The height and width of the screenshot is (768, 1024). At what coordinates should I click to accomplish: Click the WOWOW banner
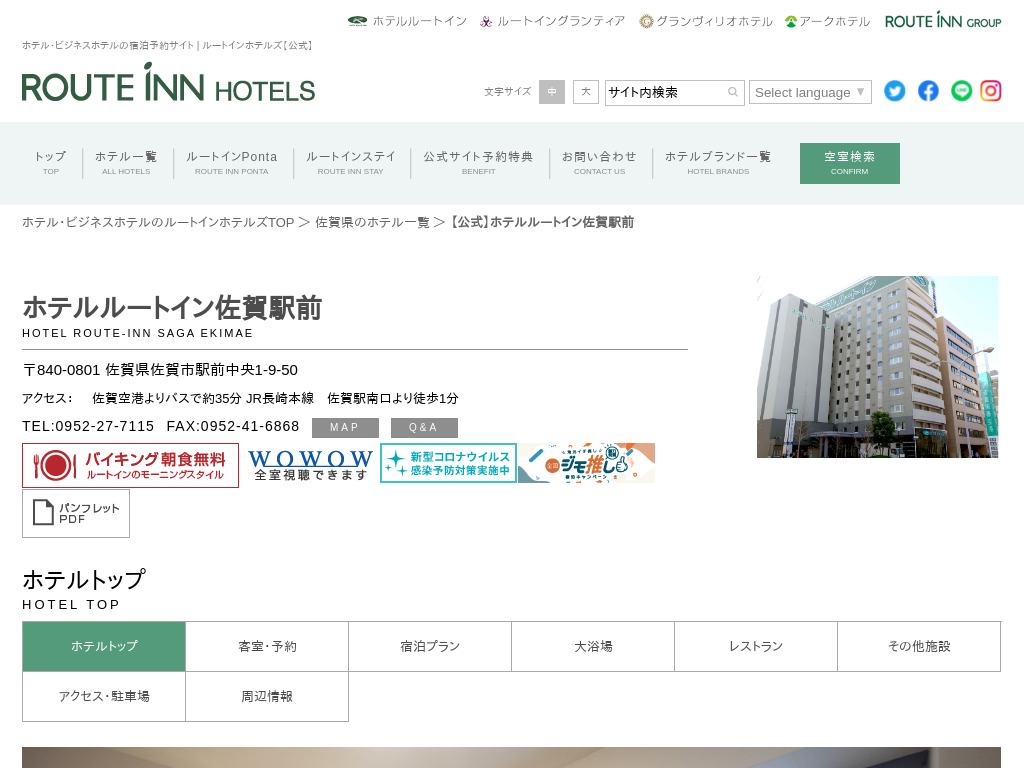(x=310, y=464)
